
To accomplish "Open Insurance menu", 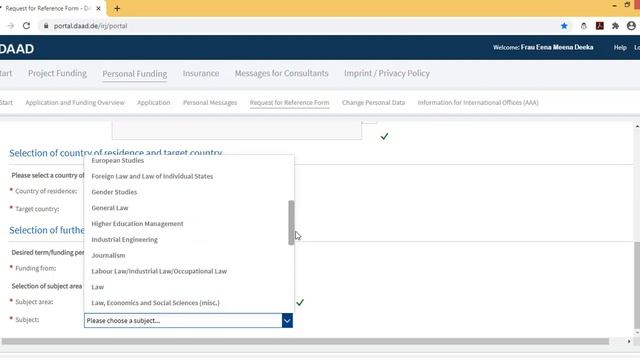I will [x=201, y=73].
